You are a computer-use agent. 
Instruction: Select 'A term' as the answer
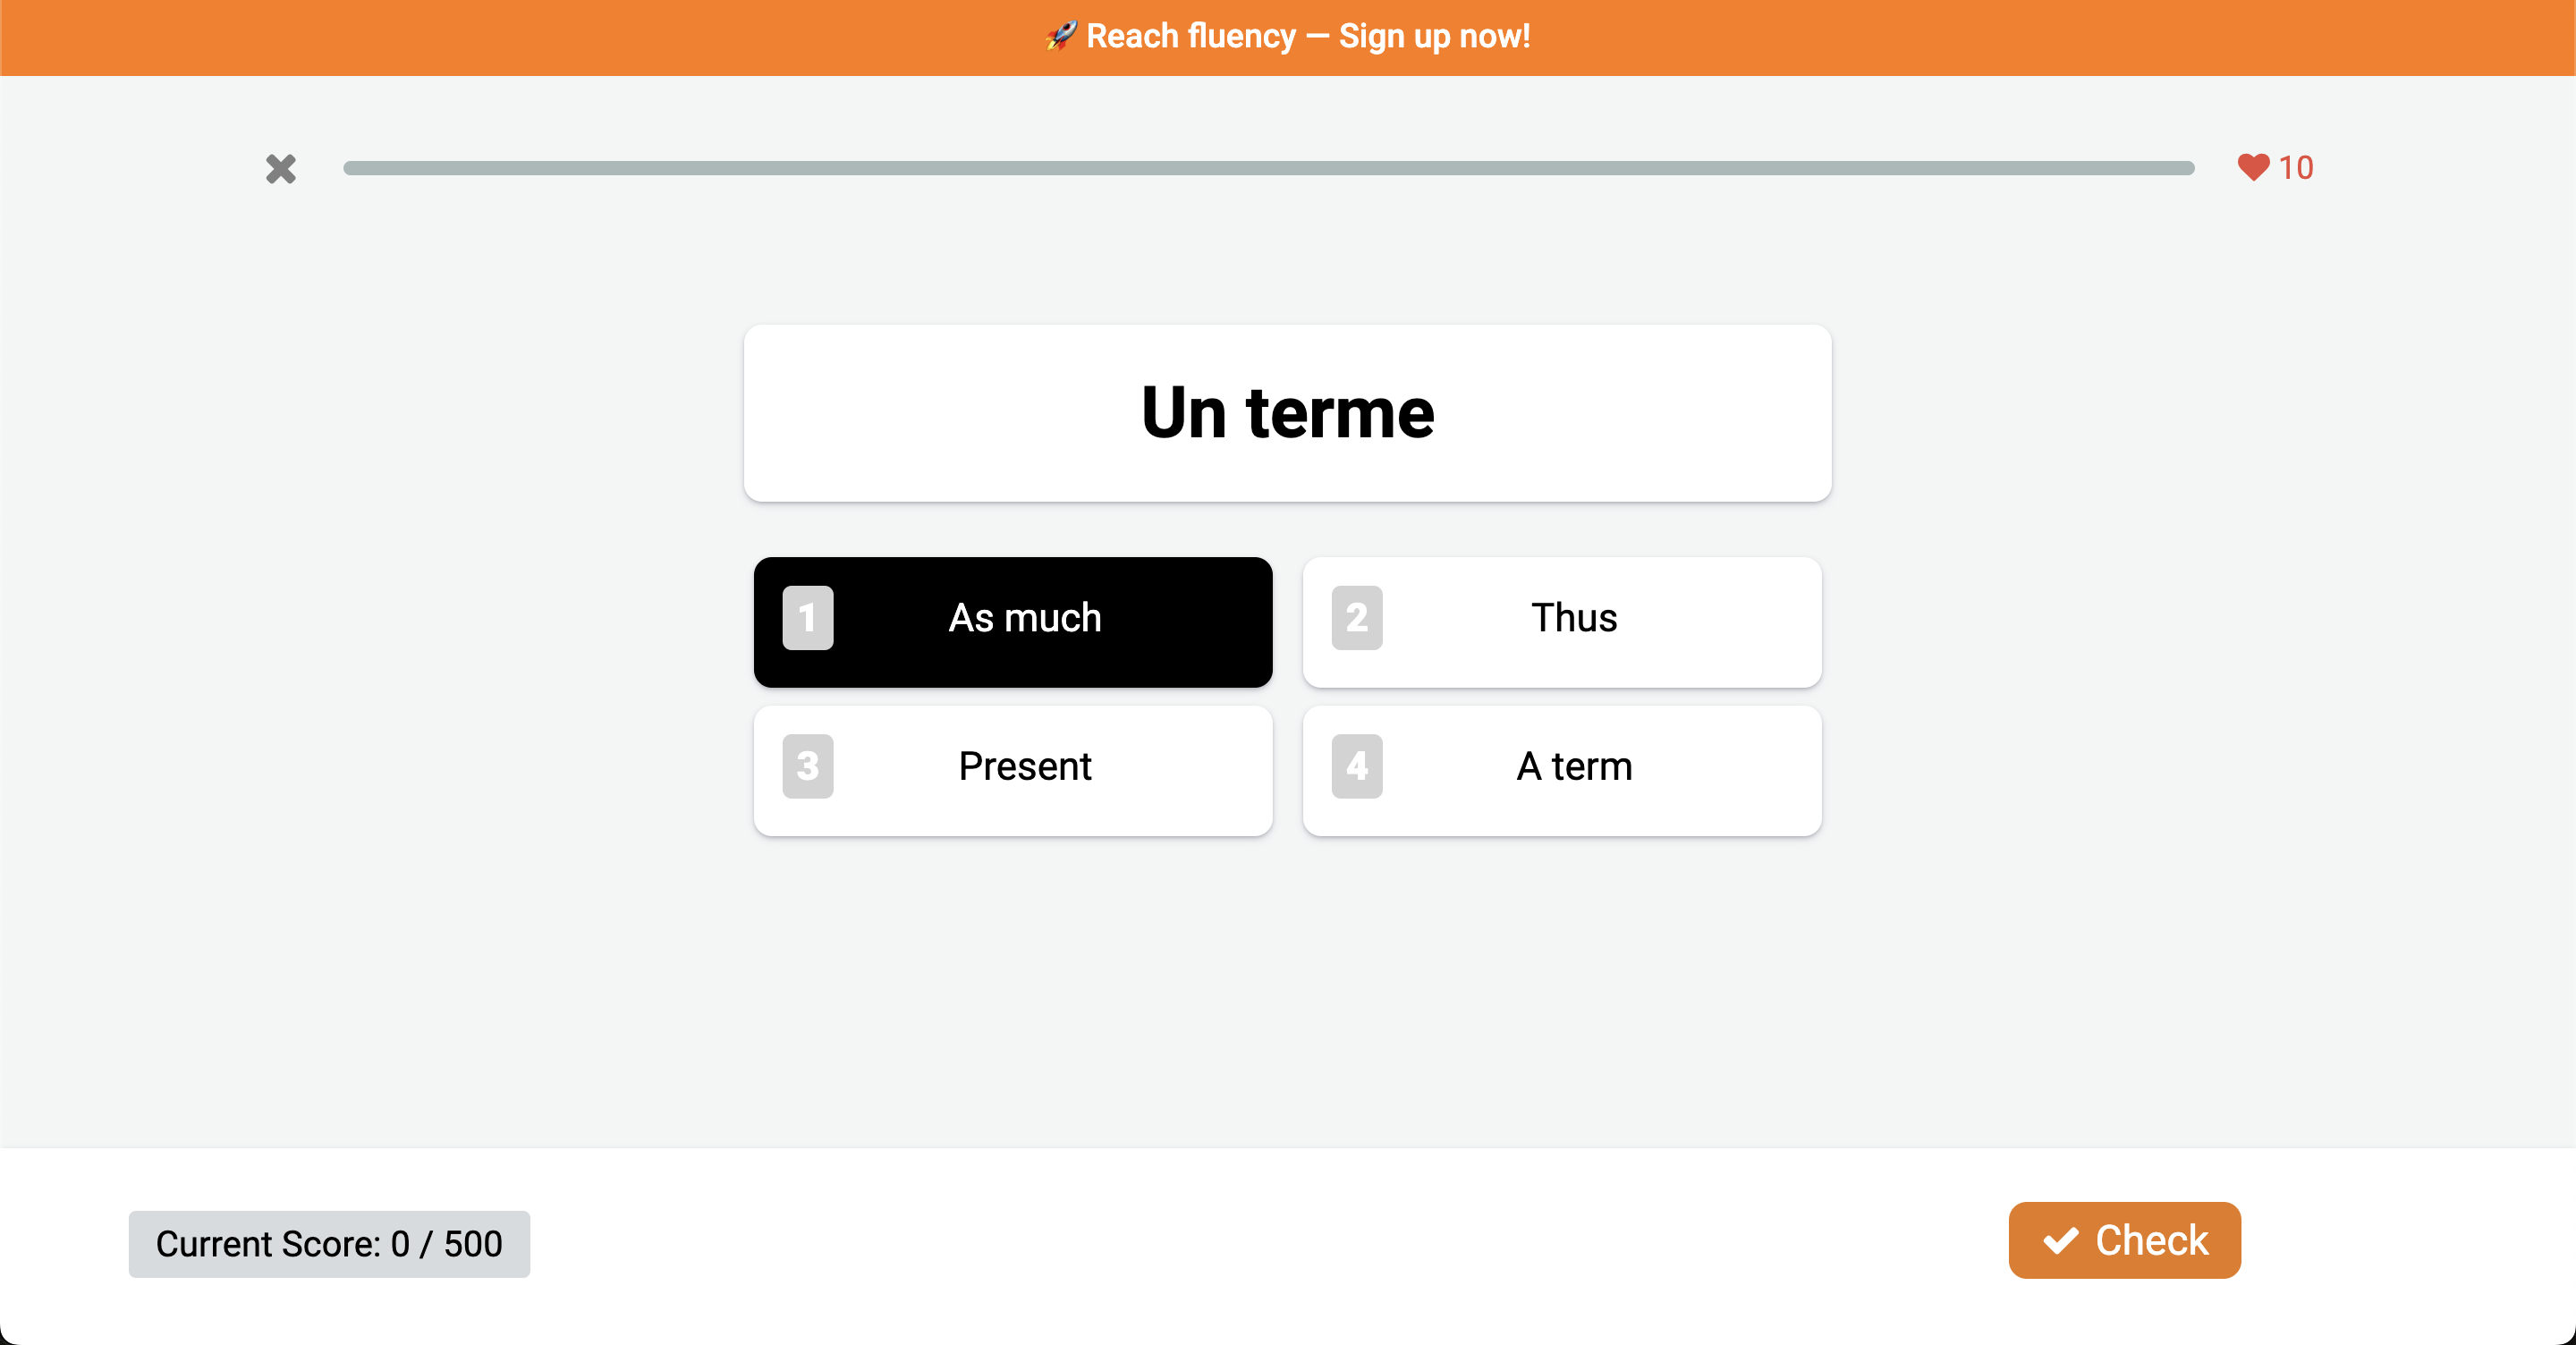coord(1562,770)
